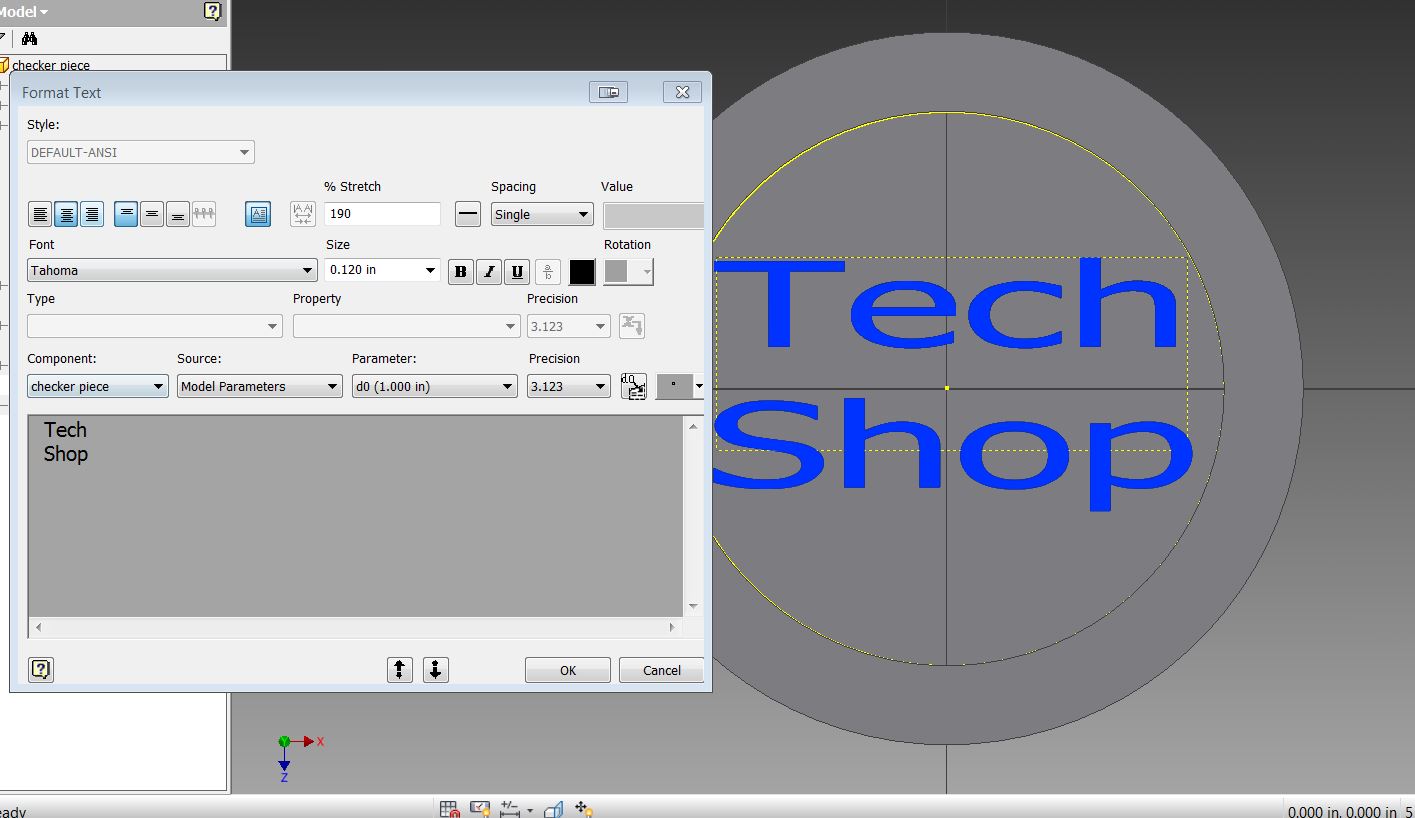
Task: Set center text justification
Action: point(66,214)
